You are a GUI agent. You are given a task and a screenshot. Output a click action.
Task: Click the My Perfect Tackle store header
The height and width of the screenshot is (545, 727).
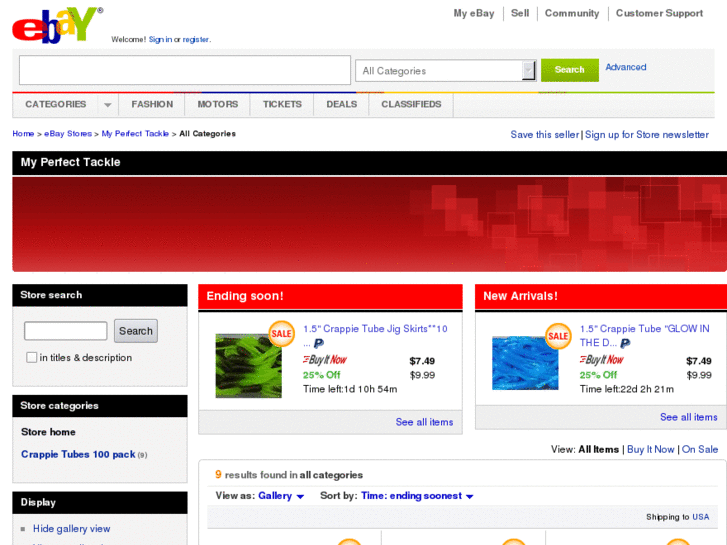(70, 162)
